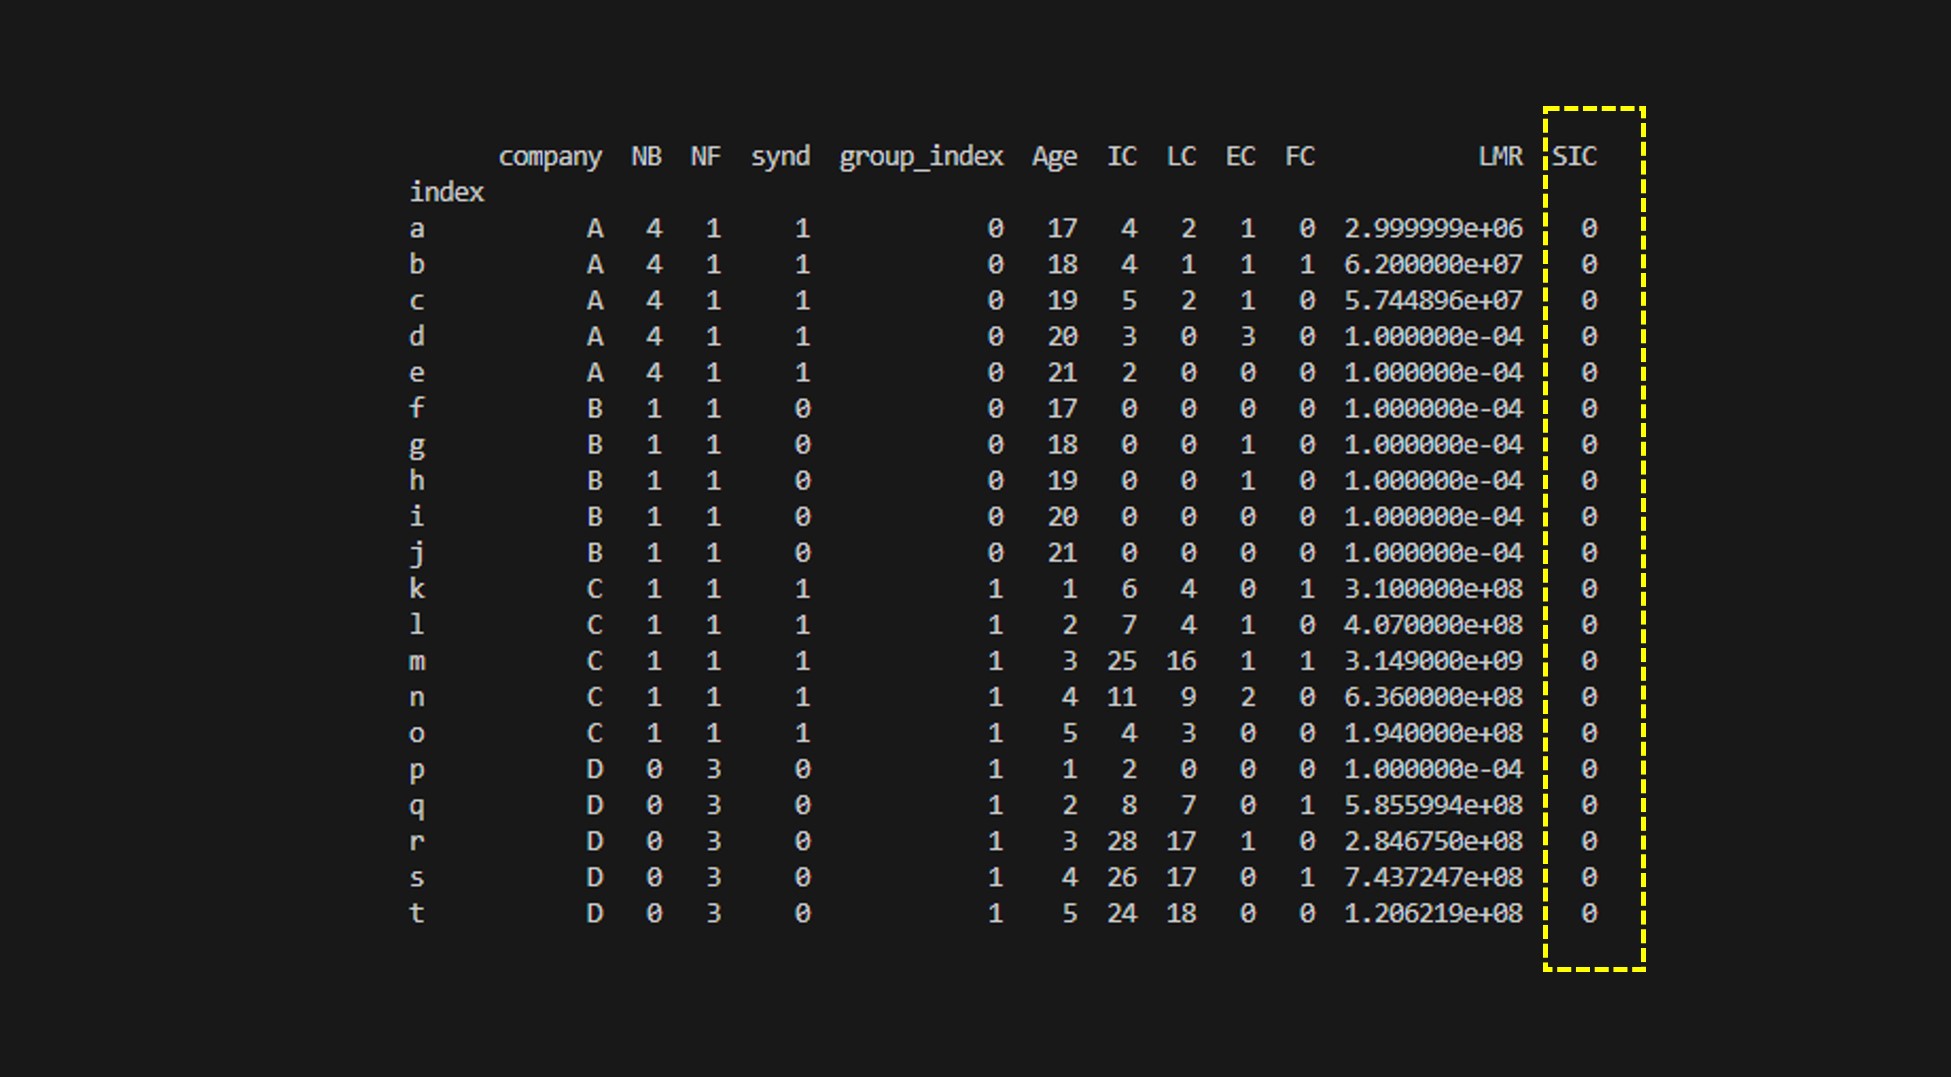Click IC value 28 in row r
The height and width of the screenshot is (1077, 1951).
[x=1121, y=841]
